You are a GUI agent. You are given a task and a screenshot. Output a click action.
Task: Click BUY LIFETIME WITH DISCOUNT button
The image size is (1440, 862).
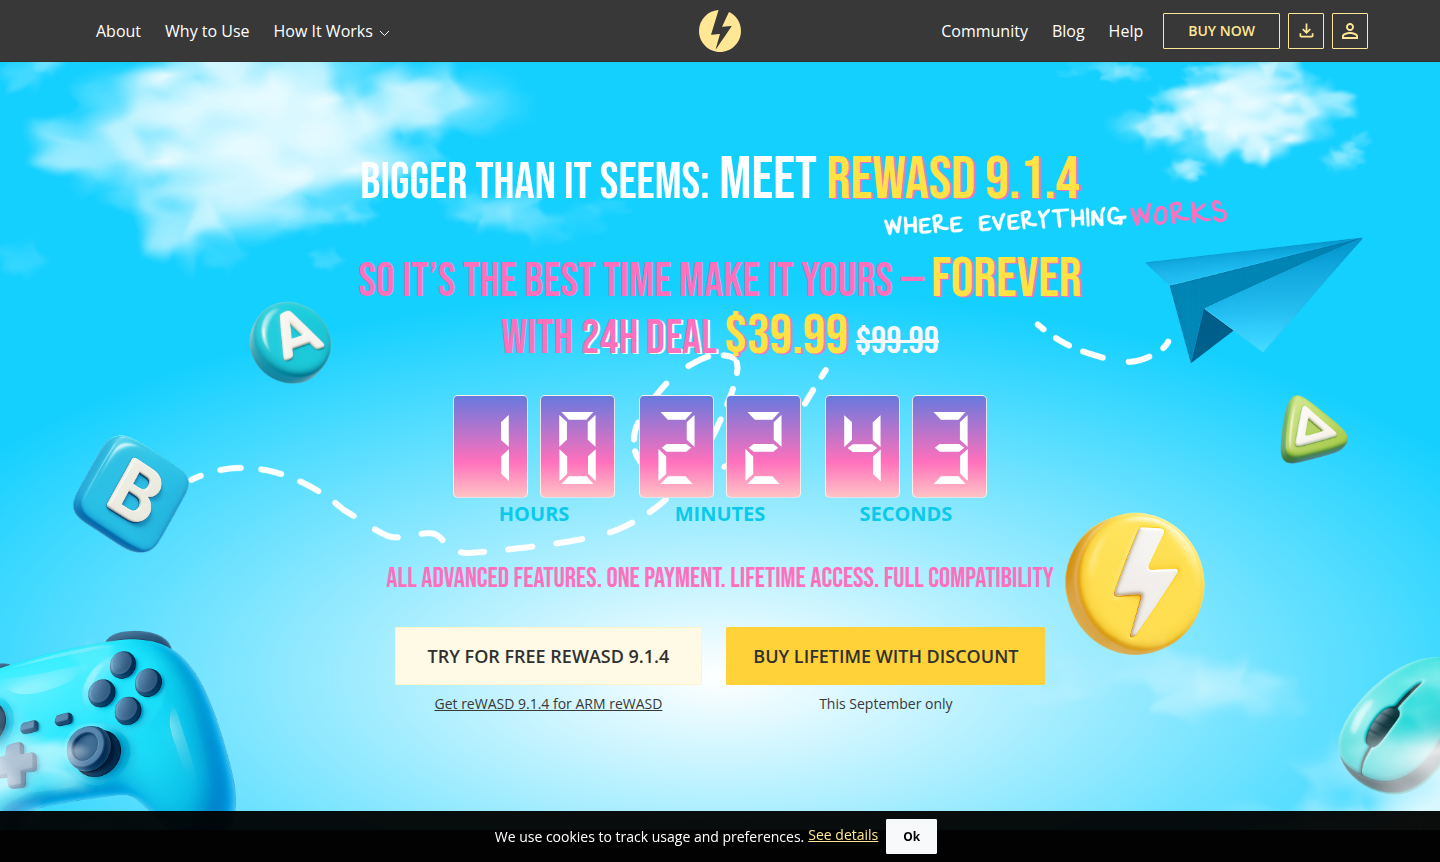pyautogui.click(x=885, y=656)
